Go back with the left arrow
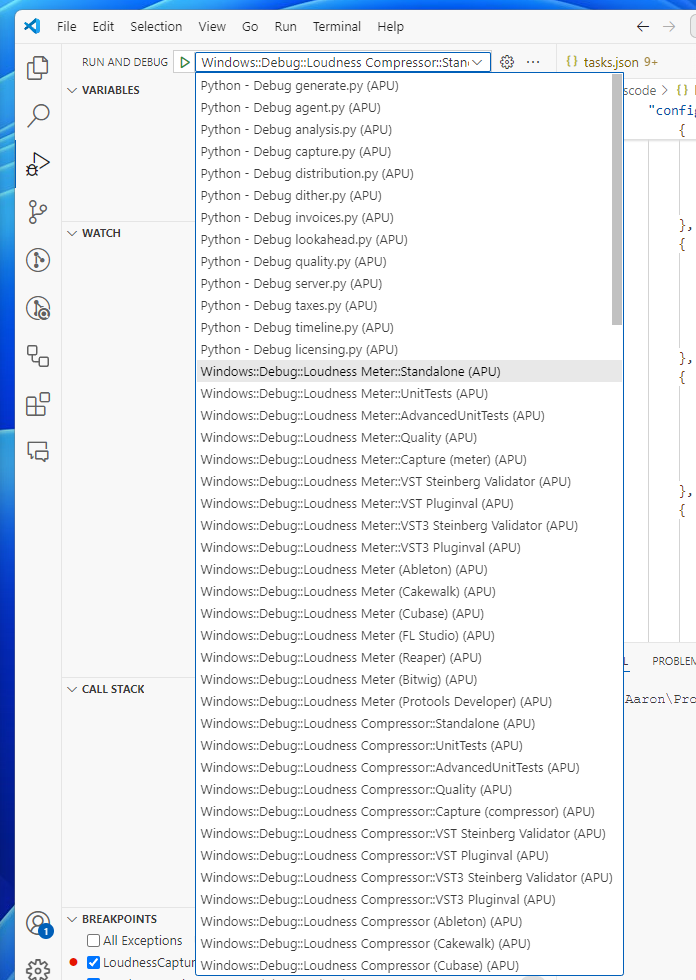This screenshot has height=980, width=696. tap(642, 26)
